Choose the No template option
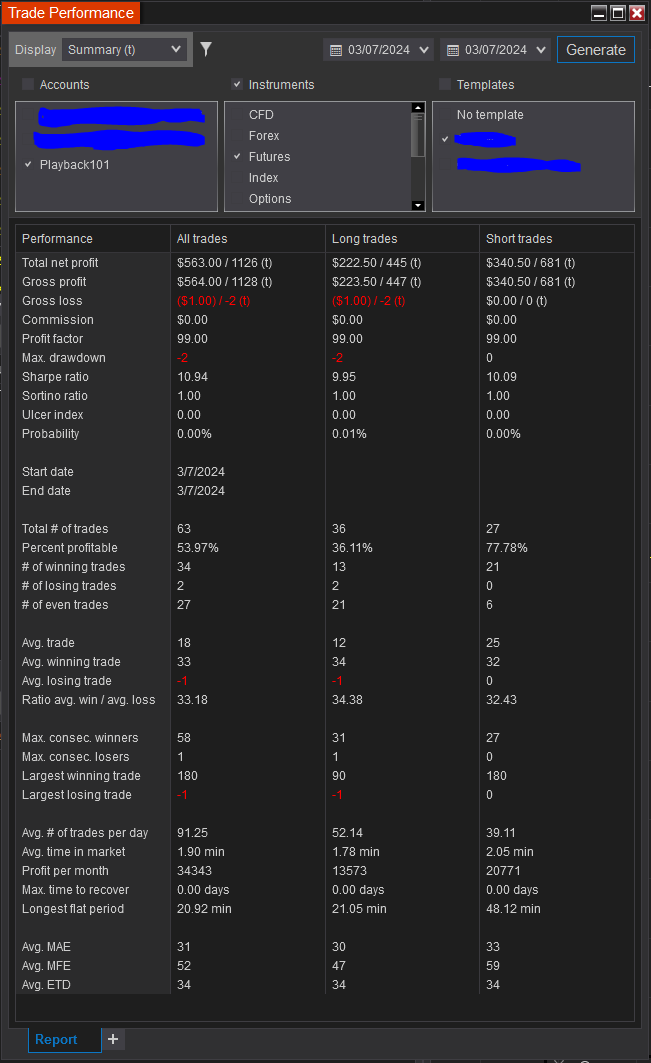Image resolution: width=651 pixels, height=1063 pixels. point(490,115)
